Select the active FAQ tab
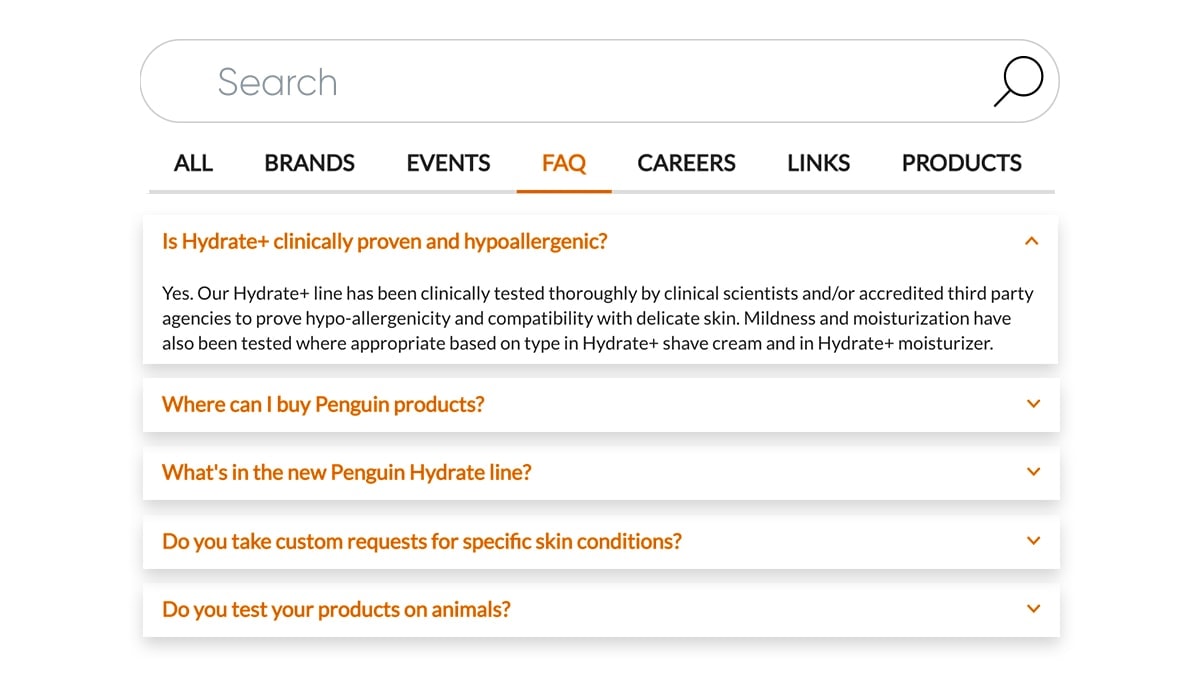The image size is (1200, 675). click(564, 163)
